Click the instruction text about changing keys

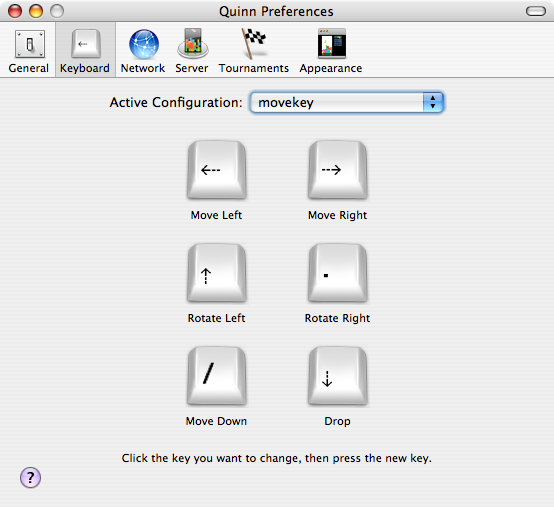(277, 458)
